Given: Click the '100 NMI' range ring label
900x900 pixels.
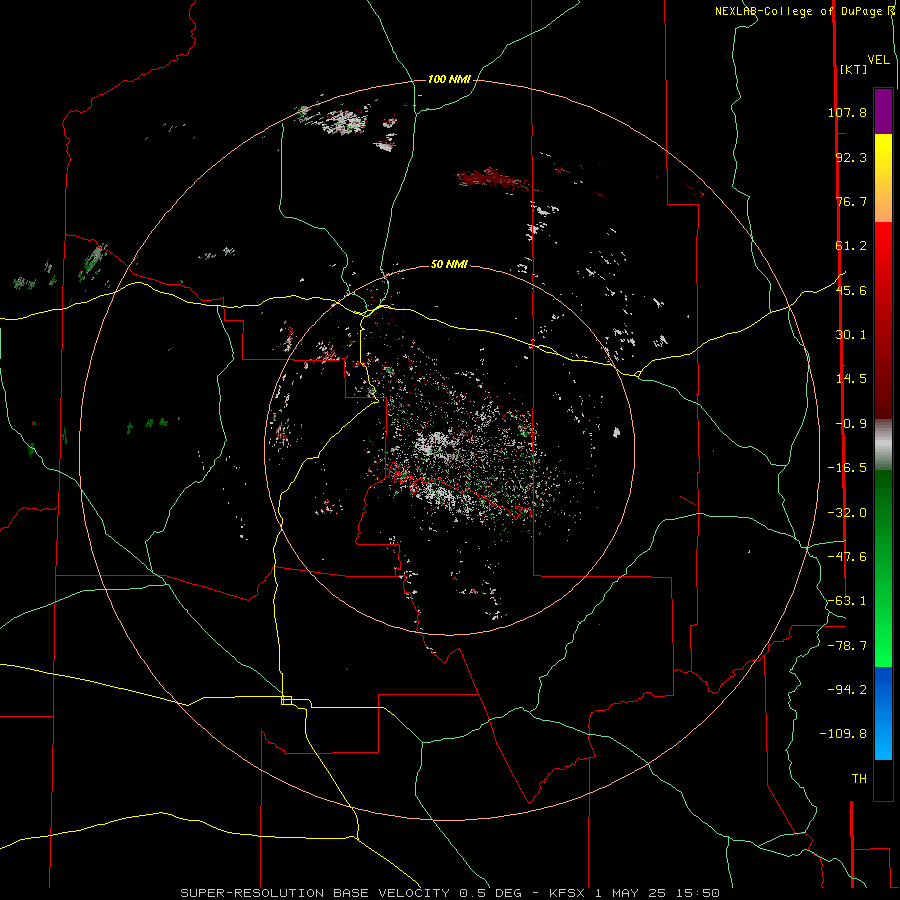Looking at the screenshot, I should [x=449, y=79].
